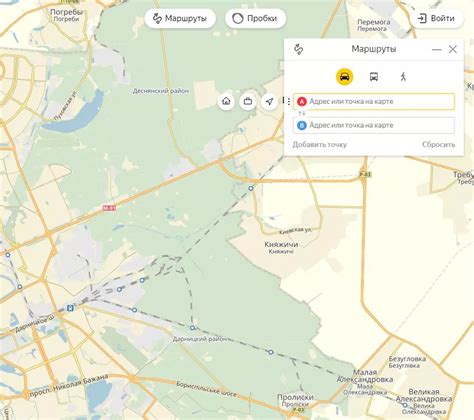474x420 pixels.
Task: Select the walking route mode
Action: click(x=403, y=77)
